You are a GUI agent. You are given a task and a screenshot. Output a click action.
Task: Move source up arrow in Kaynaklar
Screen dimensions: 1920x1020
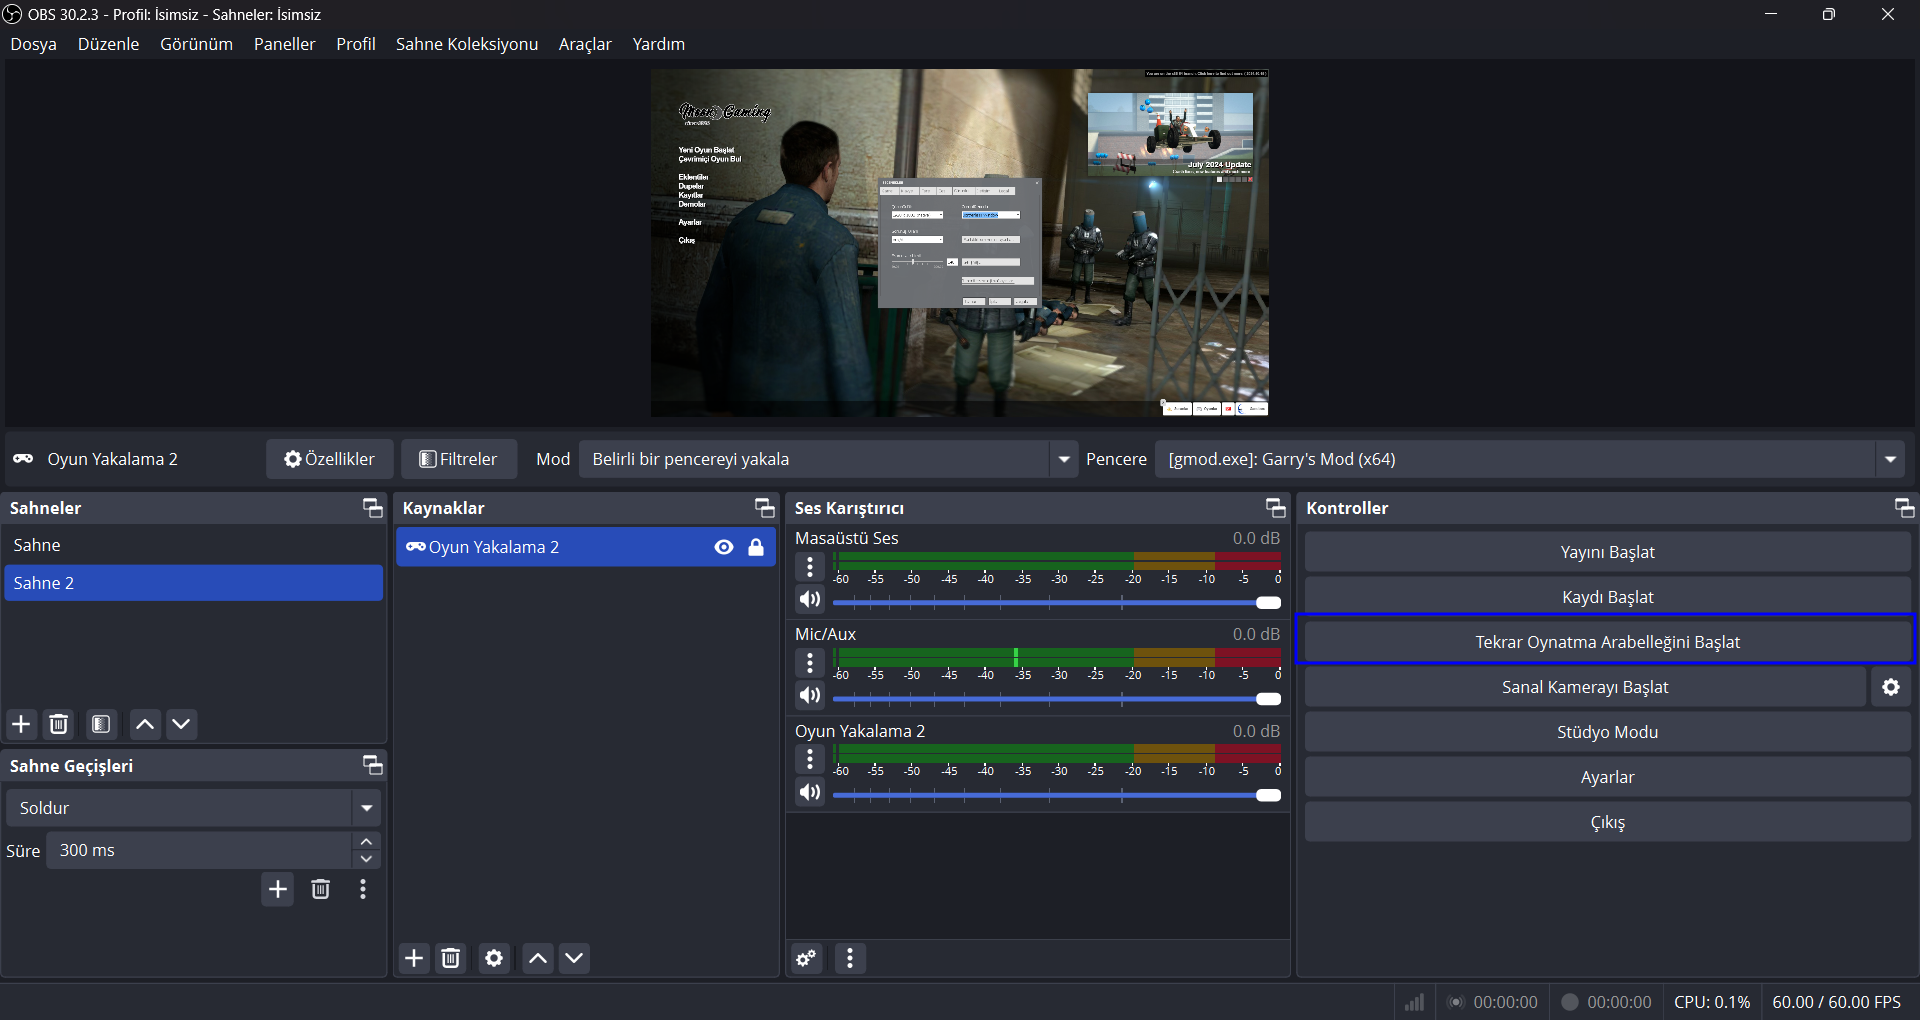click(538, 958)
